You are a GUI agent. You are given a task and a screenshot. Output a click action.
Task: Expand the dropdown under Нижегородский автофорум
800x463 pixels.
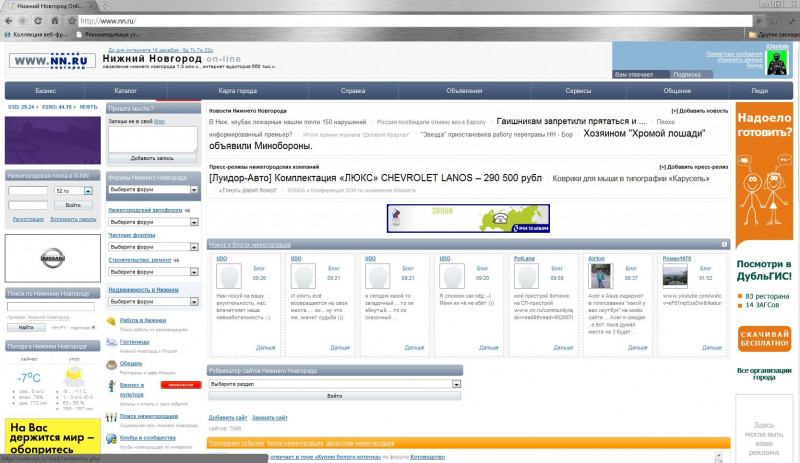pyautogui.click(x=194, y=222)
